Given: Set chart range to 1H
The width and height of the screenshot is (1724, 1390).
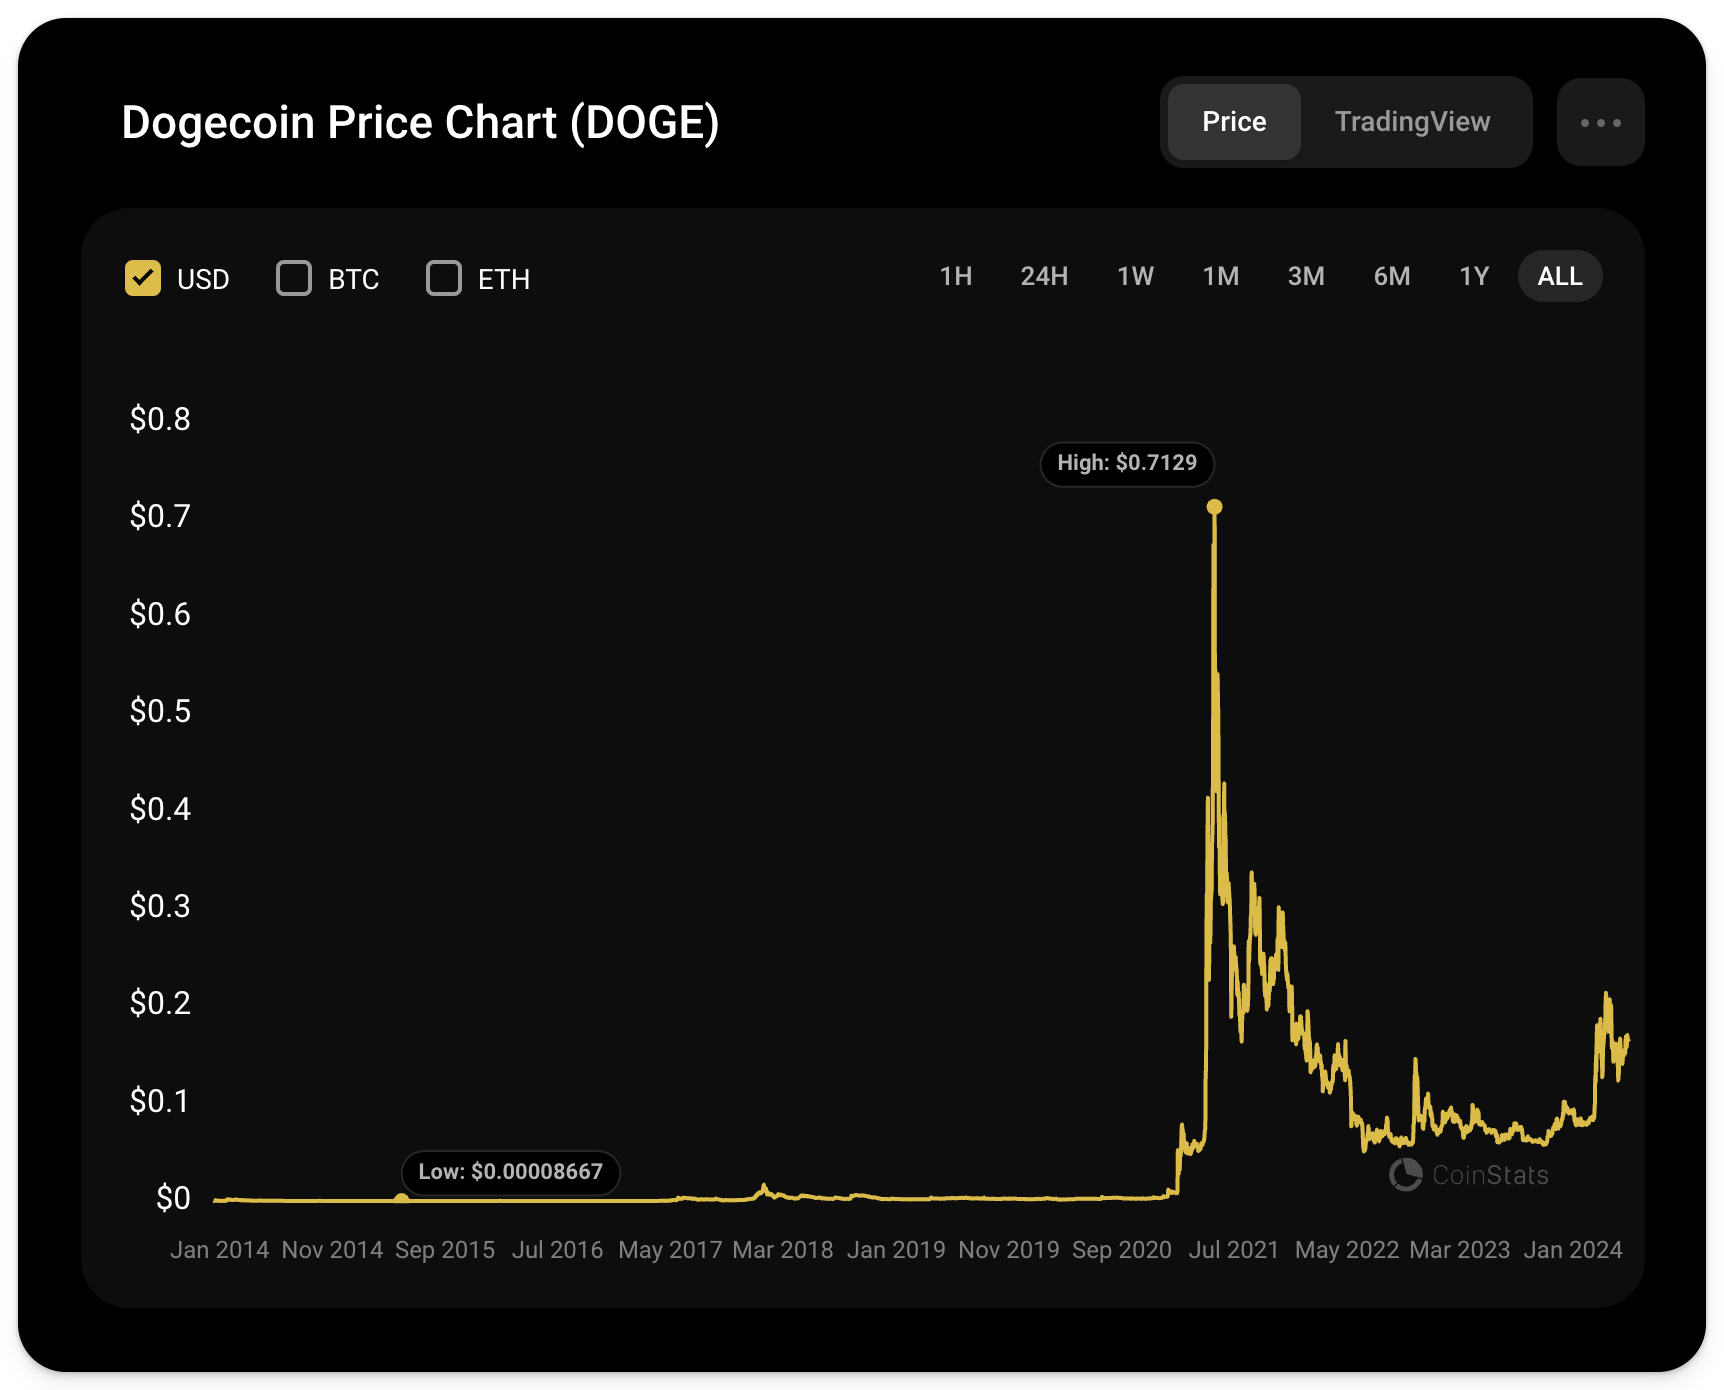Looking at the screenshot, I should pos(955,276).
